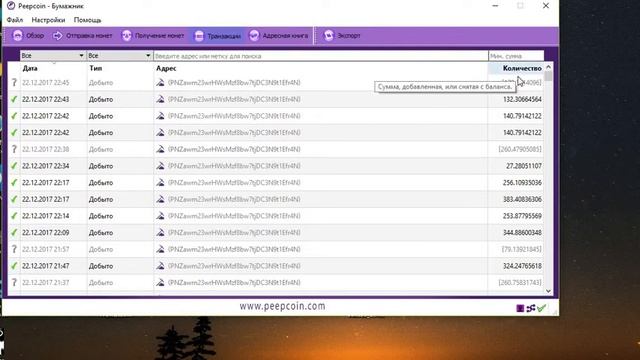Click the green checkmark in status bar
The width and height of the screenshot is (640, 360).
click(x=541, y=308)
